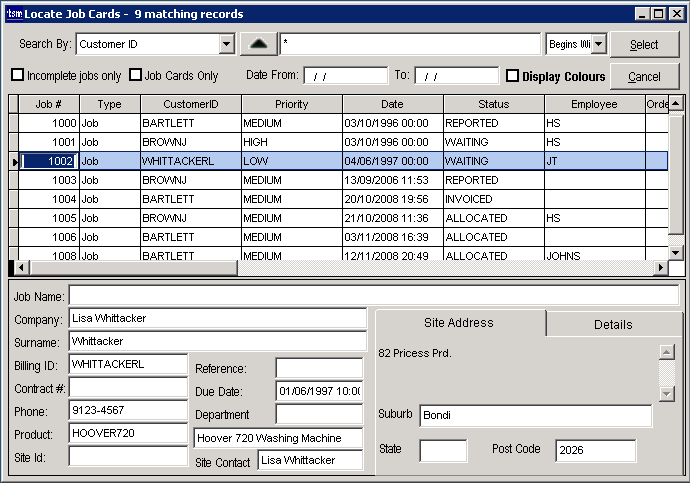Sort by the Priority column header
This screenshot has width=690, height=483.
coord(291,104)
